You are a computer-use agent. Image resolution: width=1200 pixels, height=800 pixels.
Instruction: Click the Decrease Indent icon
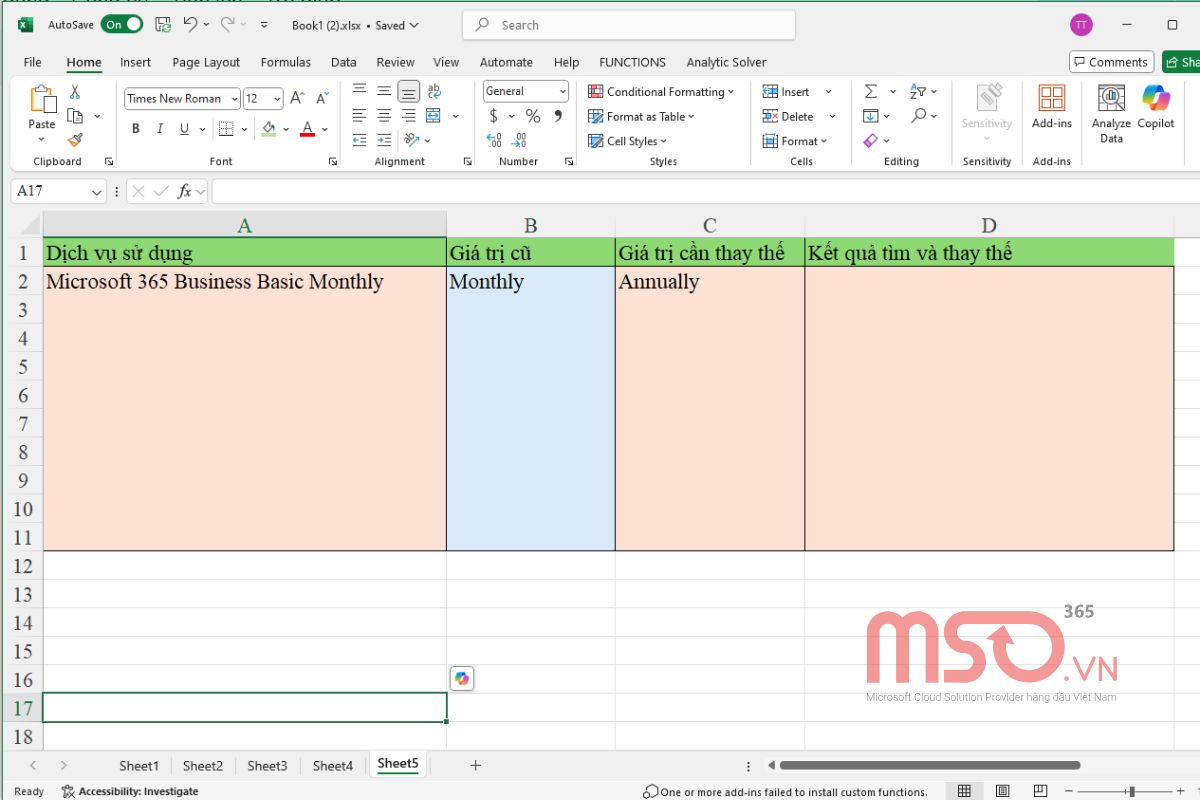click(359, 141)
